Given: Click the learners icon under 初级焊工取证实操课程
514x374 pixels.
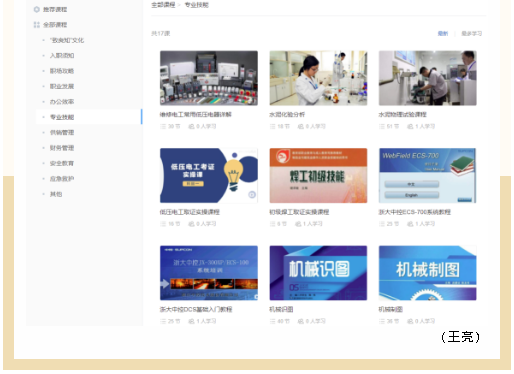Looking at the screenshot, I should (x=298, y=224).
